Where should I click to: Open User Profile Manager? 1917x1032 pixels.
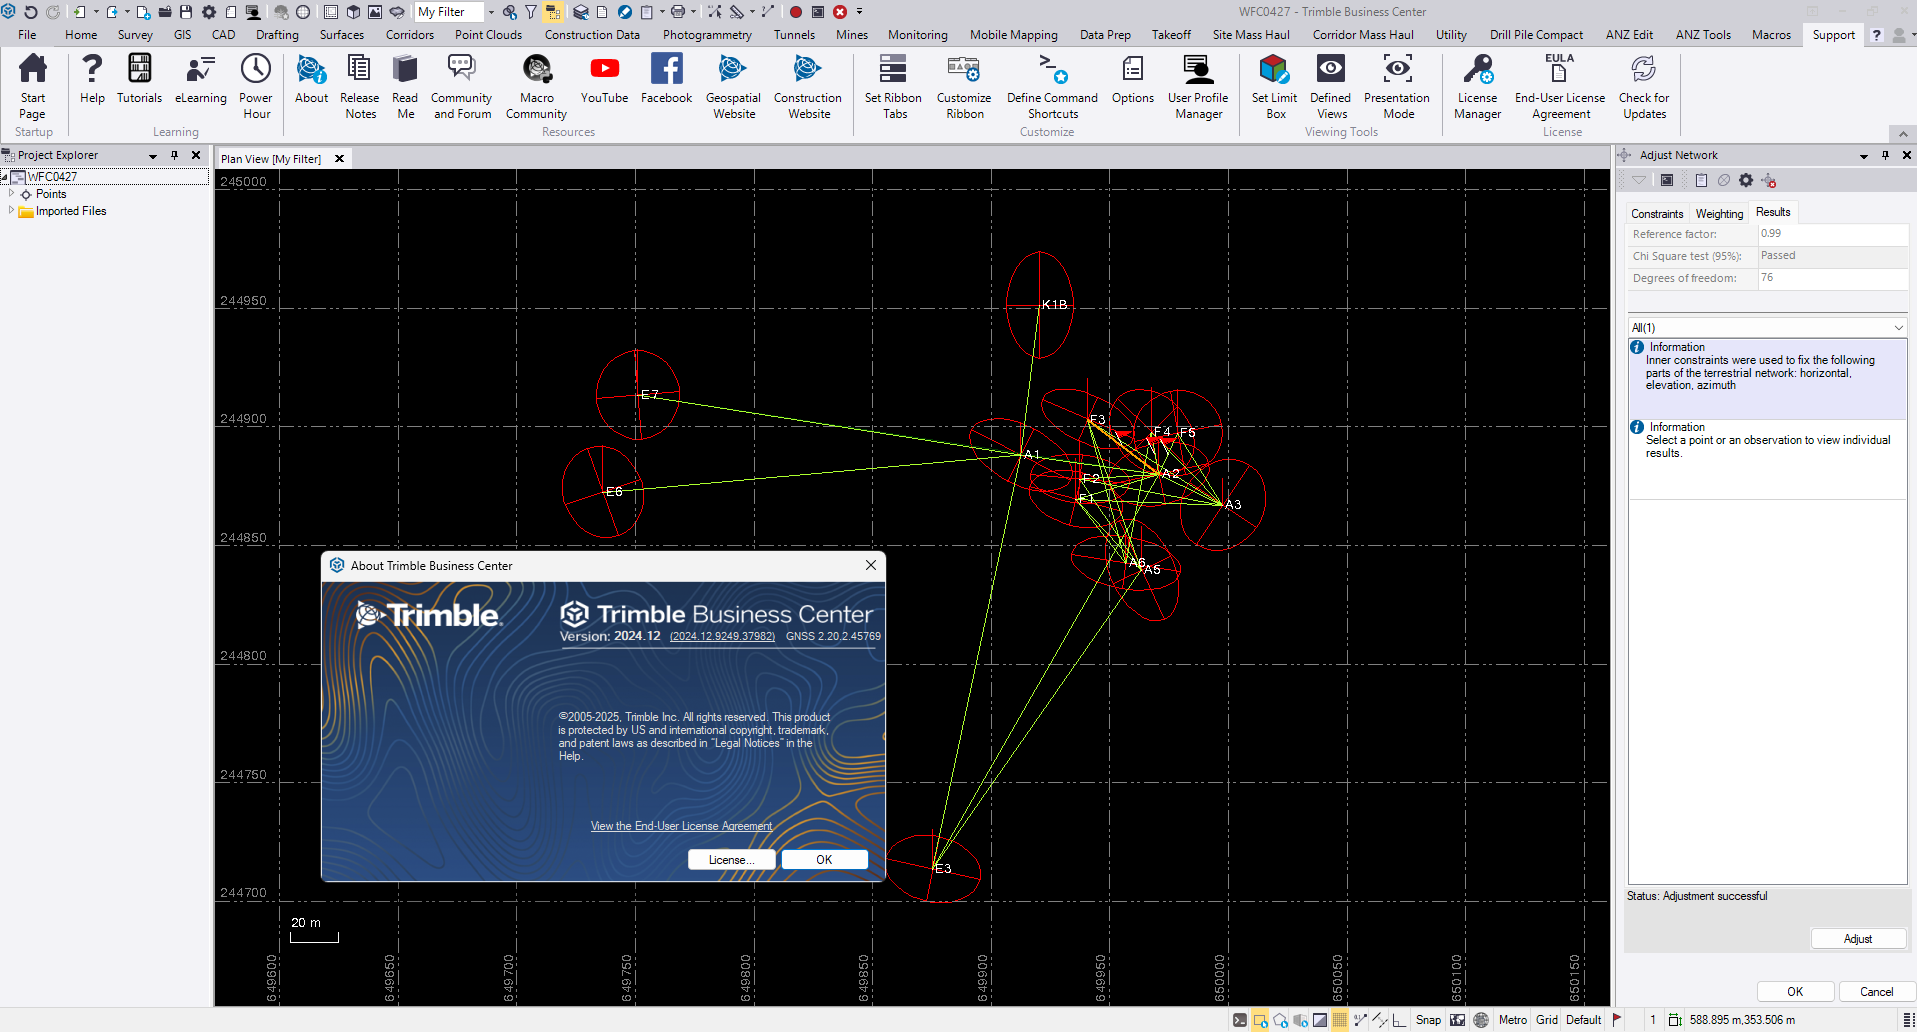[x=1198, y=87]
